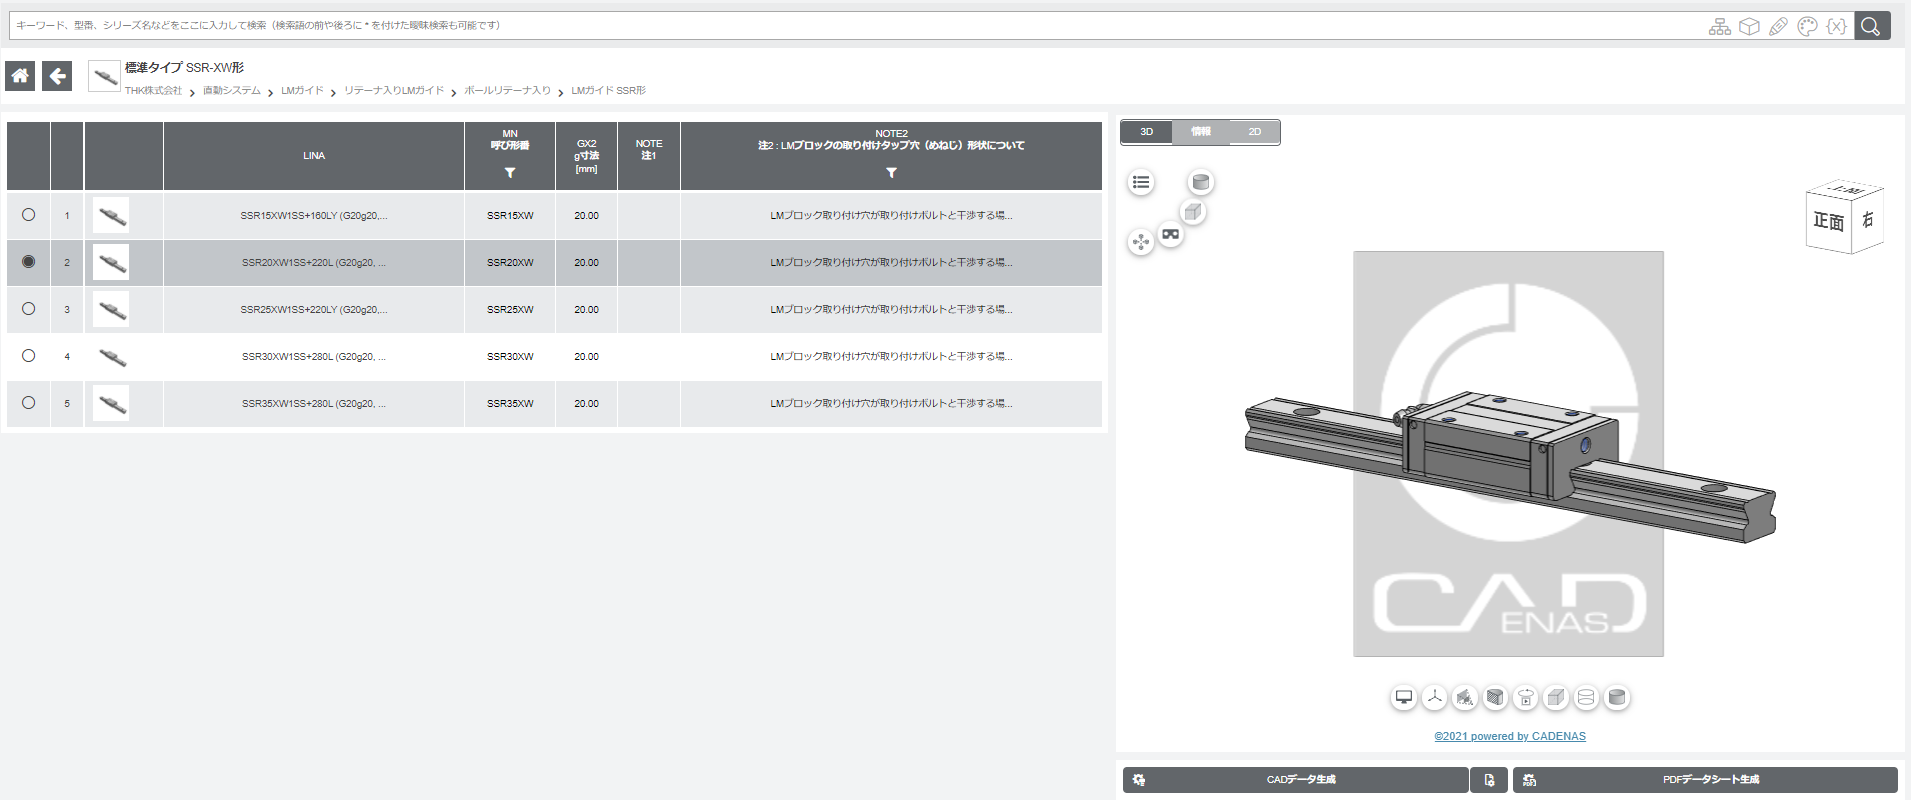
Task: Select radio button for row SSR15XW
Action: pyautogui.click(x=28, y=214)
